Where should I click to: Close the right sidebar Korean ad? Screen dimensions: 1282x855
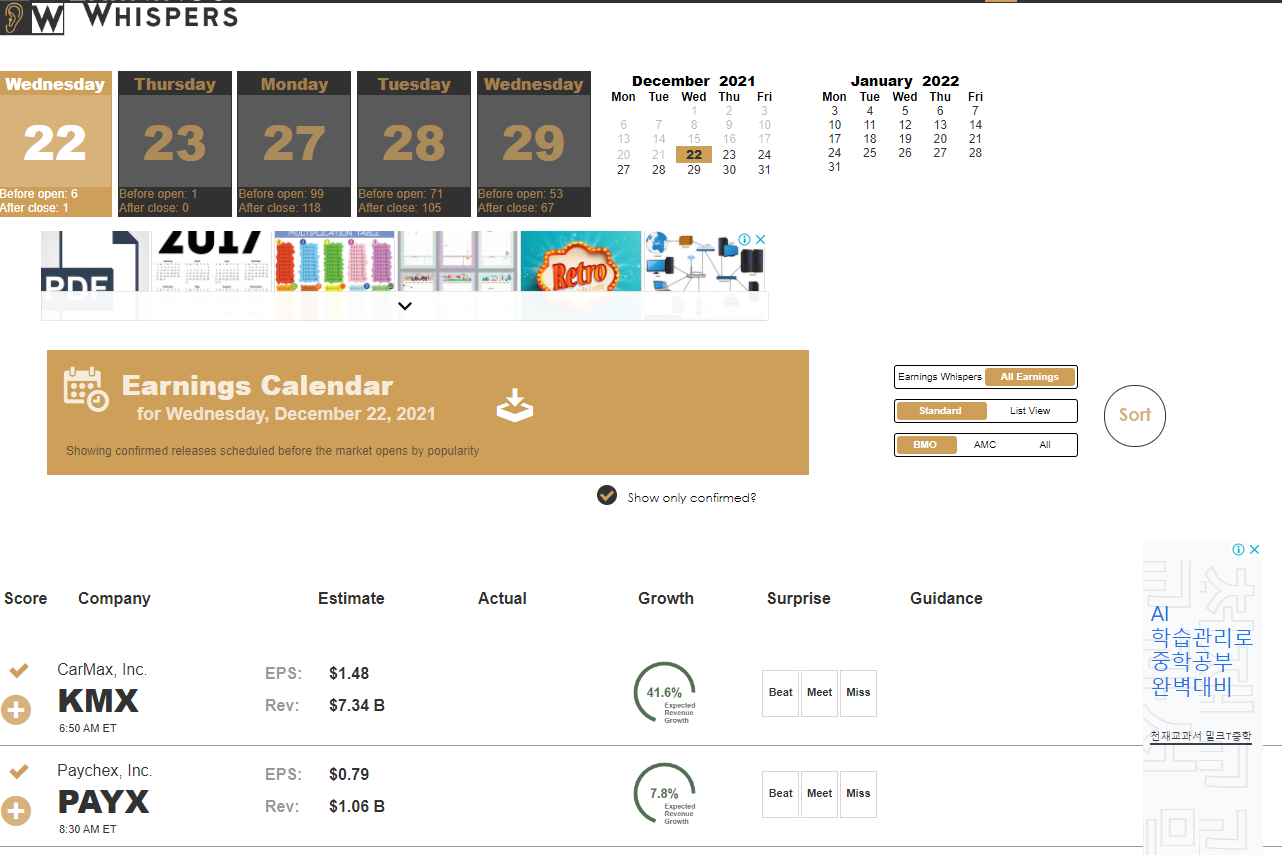click(x=1254, y=549)
